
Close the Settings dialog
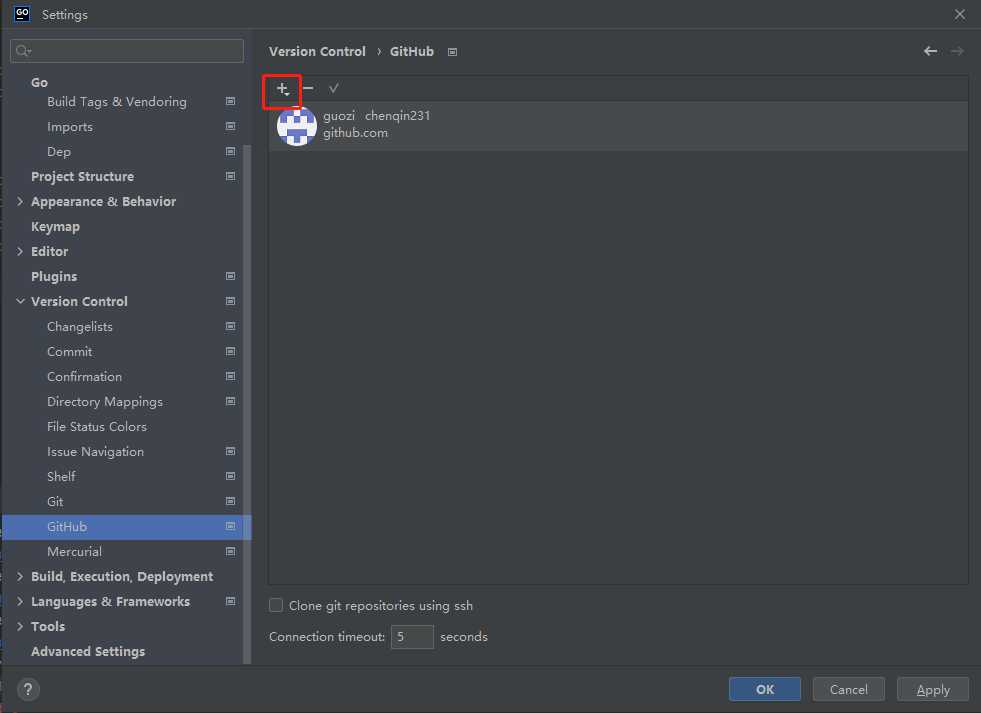(960, 14)
